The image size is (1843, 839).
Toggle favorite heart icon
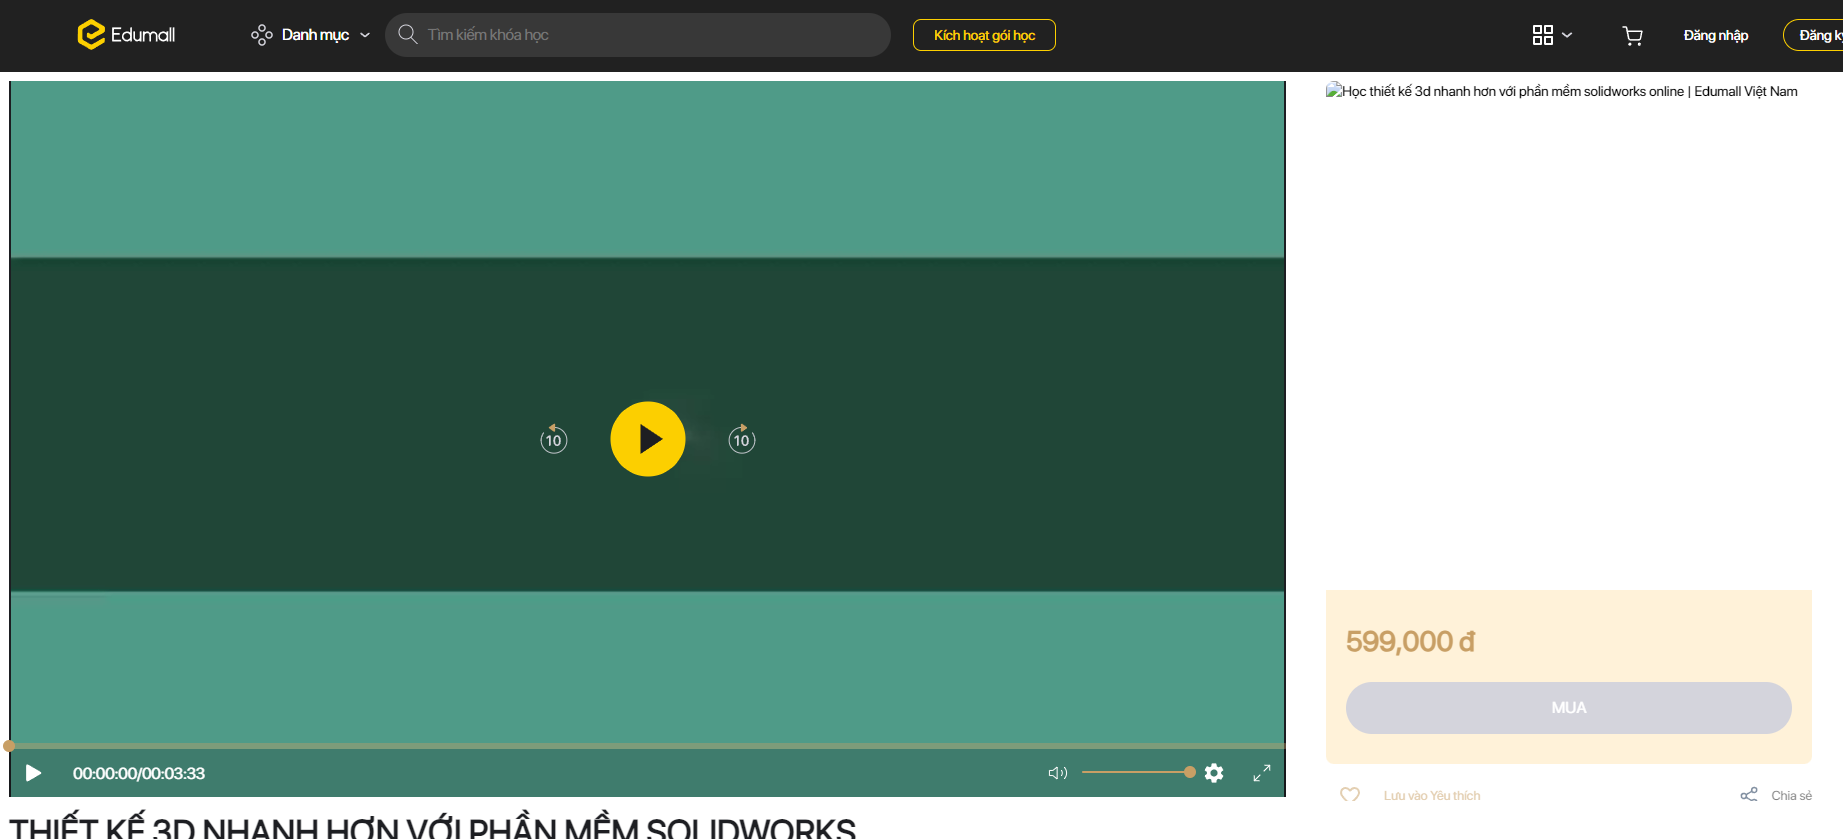1350,795
